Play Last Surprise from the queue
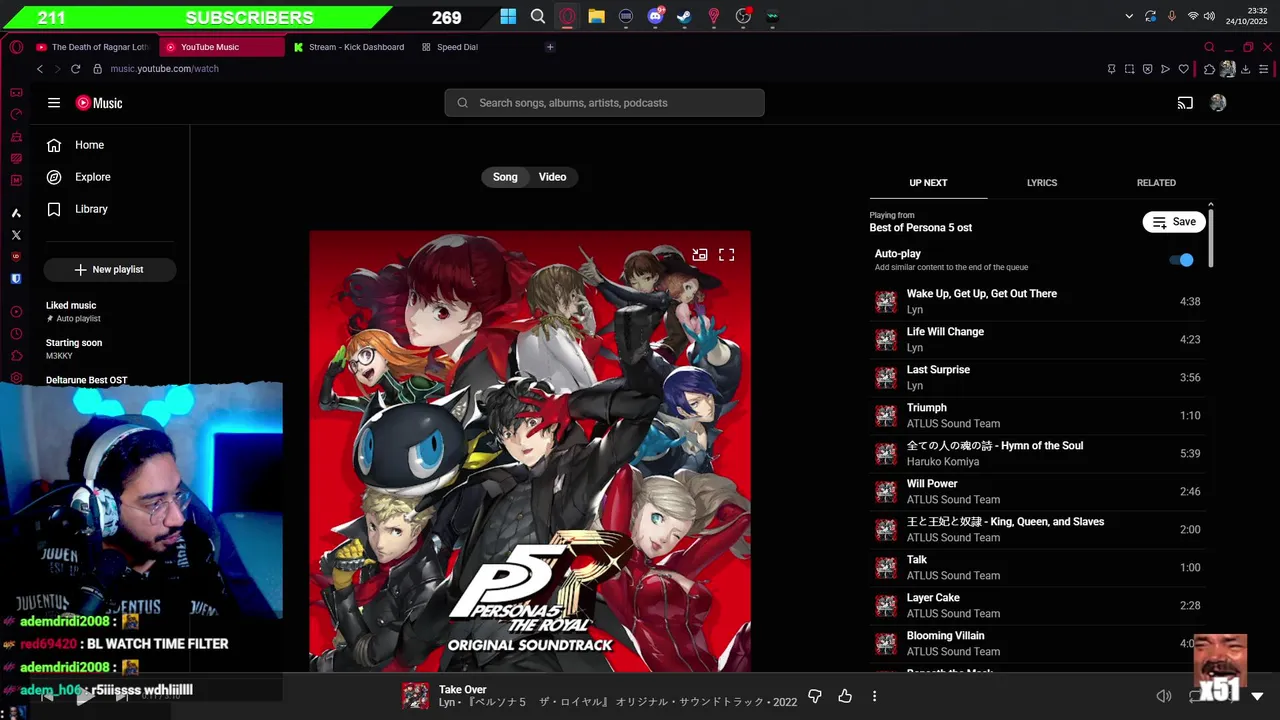The height and width of the screenshot is (720, 1280). pos(1037,378)
